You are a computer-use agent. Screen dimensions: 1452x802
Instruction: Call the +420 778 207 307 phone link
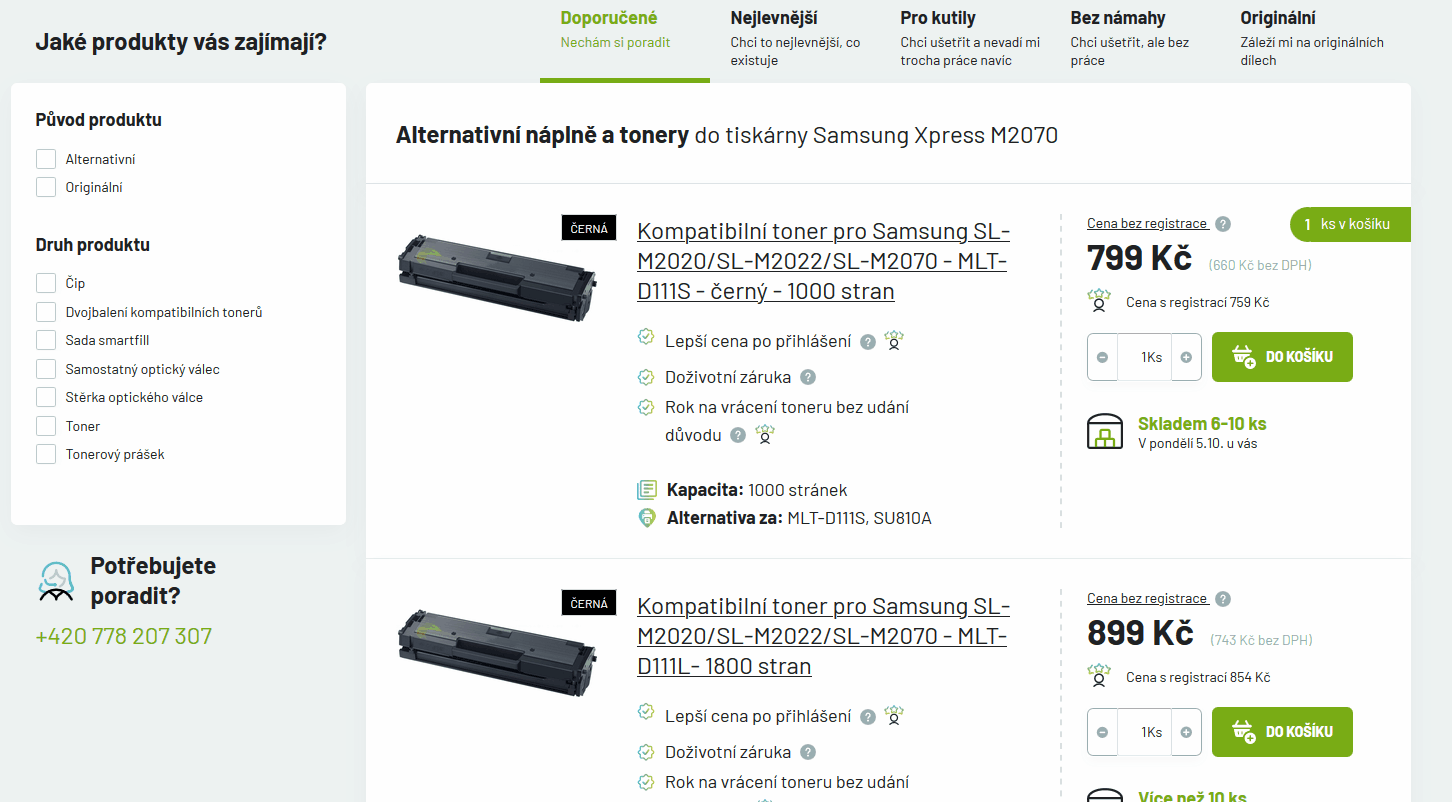click(x=124, y=636)
